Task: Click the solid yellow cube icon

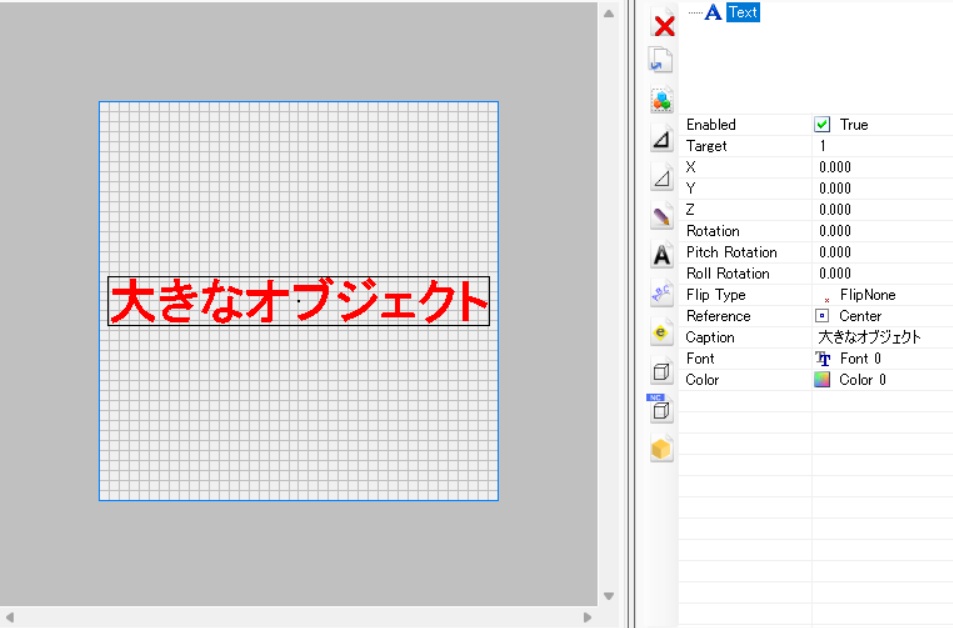Action: 661,449
